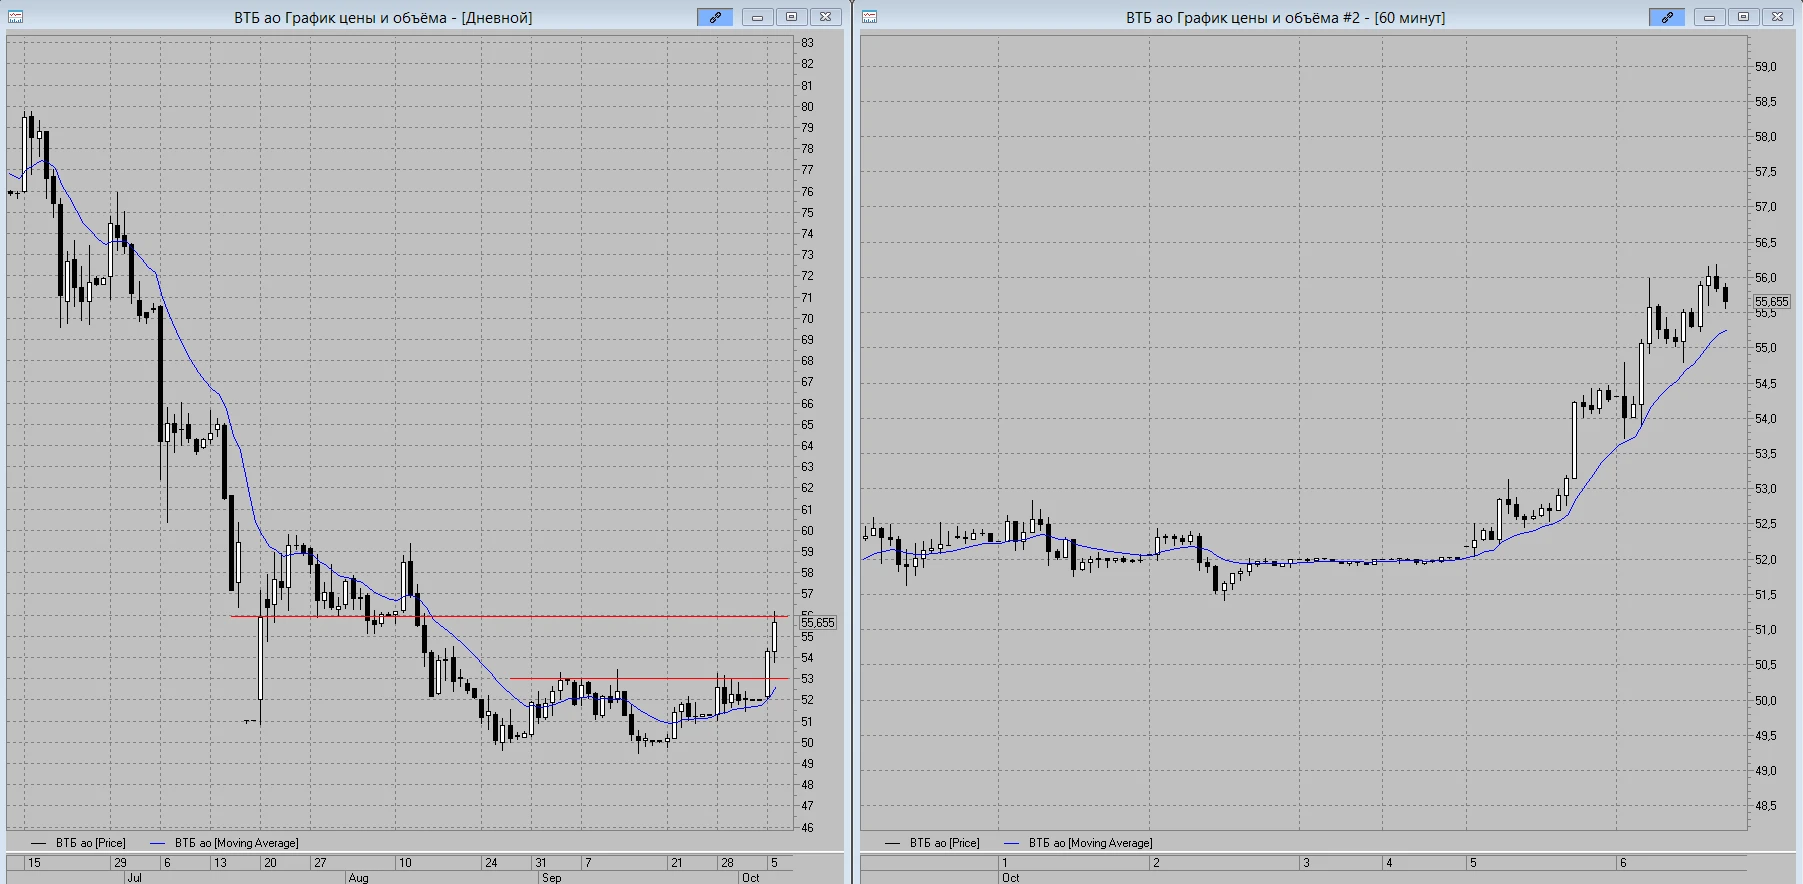The height and width of the screenshot is (884, 1803).
Task: Restore down the 60-minute chart window
Action: coord(1743,17)
